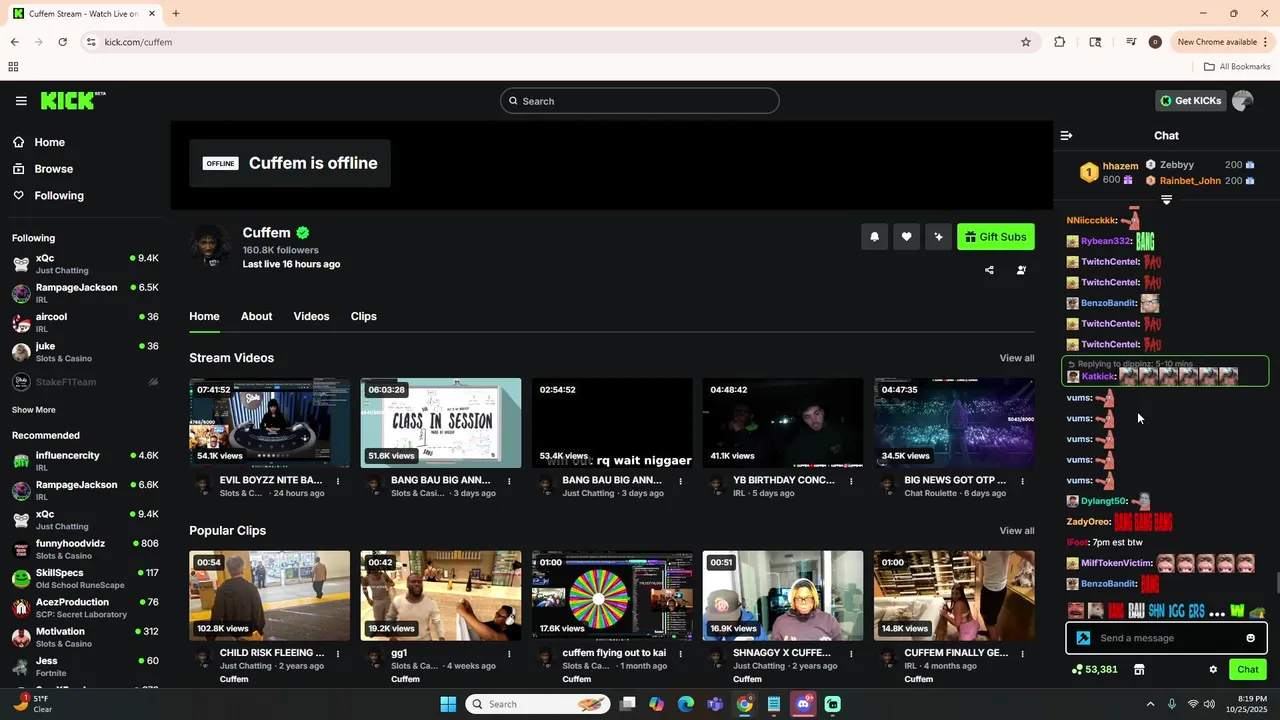Open Microsoft Edge from taskbar
The height and width of the screenshot is (720, 1280).
pos(685,704)
